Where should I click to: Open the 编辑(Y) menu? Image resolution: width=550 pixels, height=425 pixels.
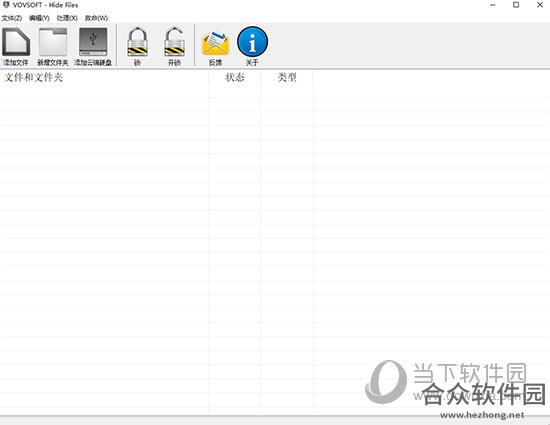pos(39,18)
